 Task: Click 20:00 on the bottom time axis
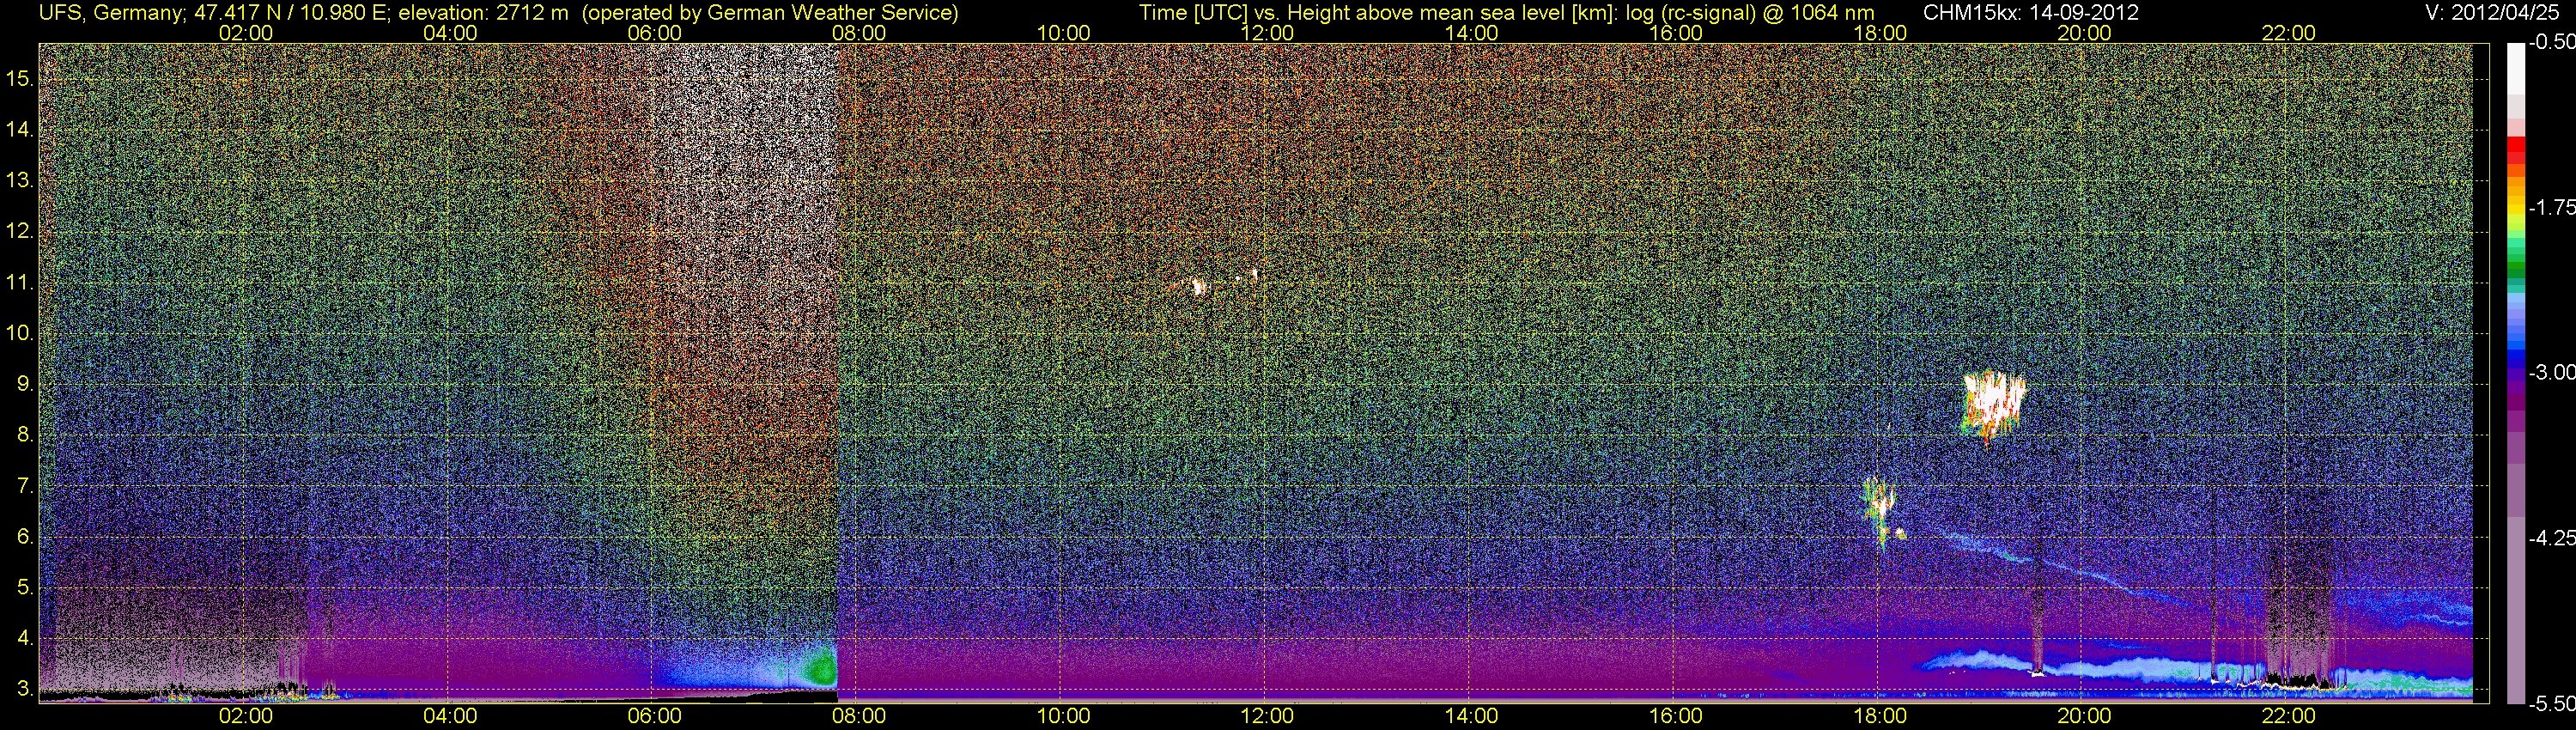[x=2084, y=716]
